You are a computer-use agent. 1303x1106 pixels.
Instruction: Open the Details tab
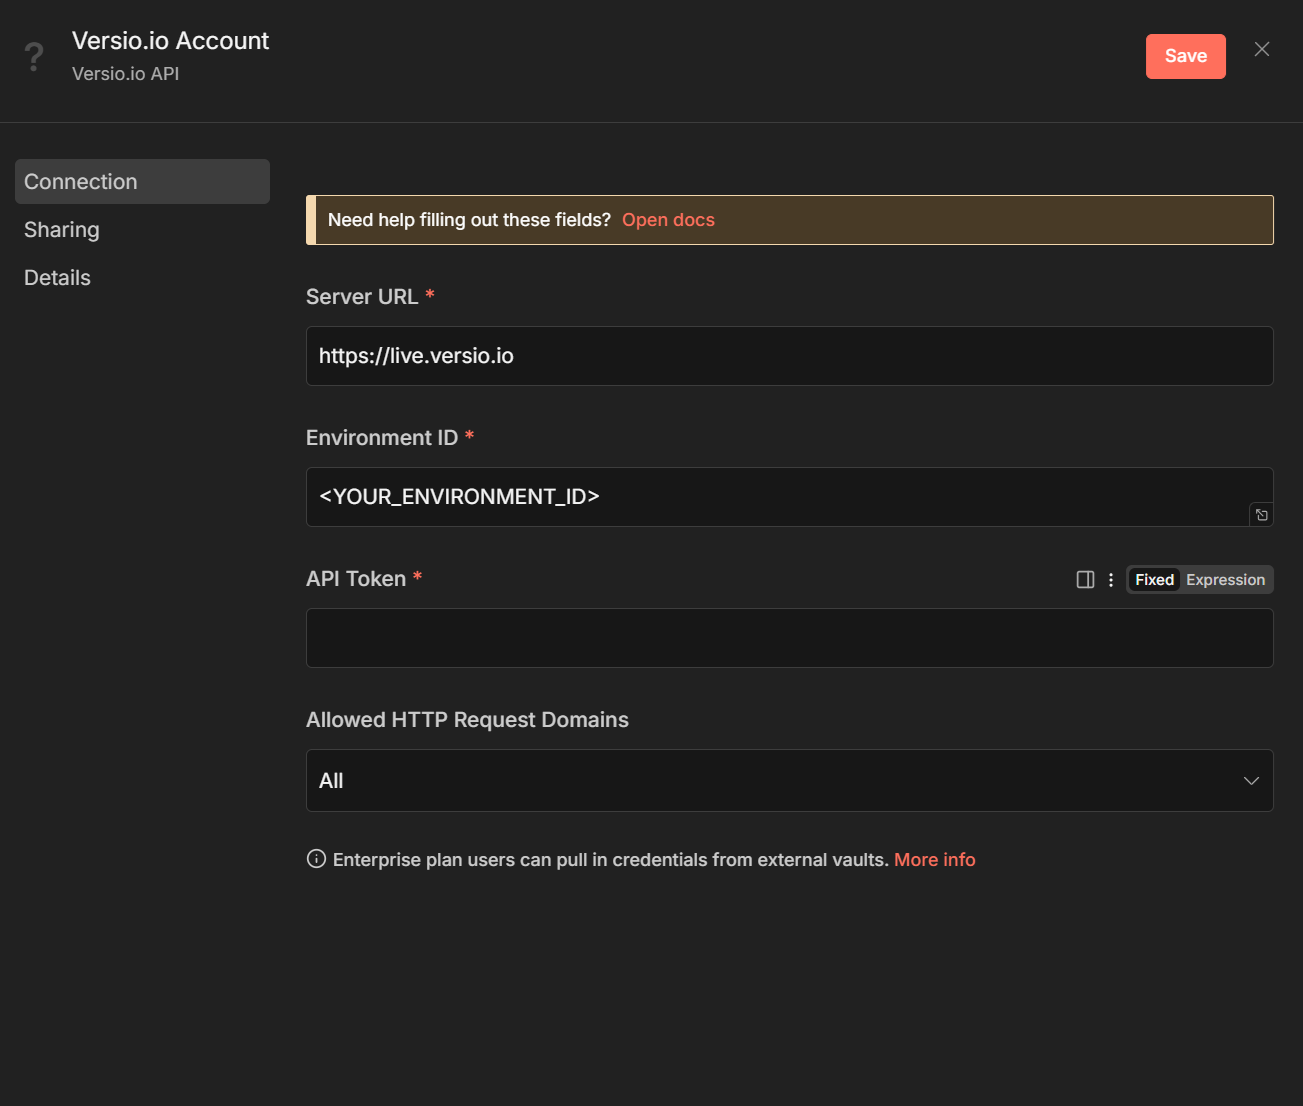pyautogui.click(x=57, y=277)
